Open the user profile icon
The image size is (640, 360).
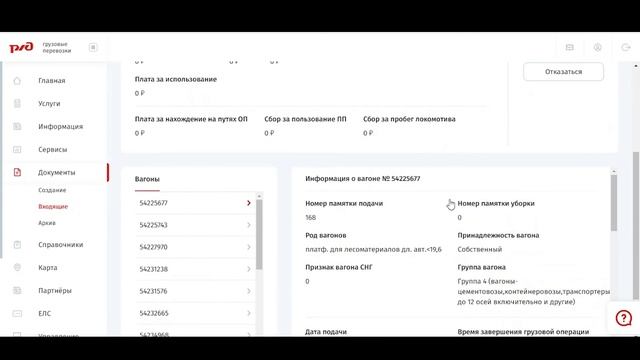coord(598,47)
